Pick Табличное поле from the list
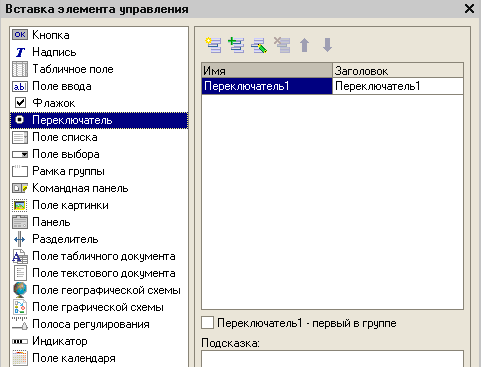The width and height of the screenshot is (481, 367). [99, 69]
